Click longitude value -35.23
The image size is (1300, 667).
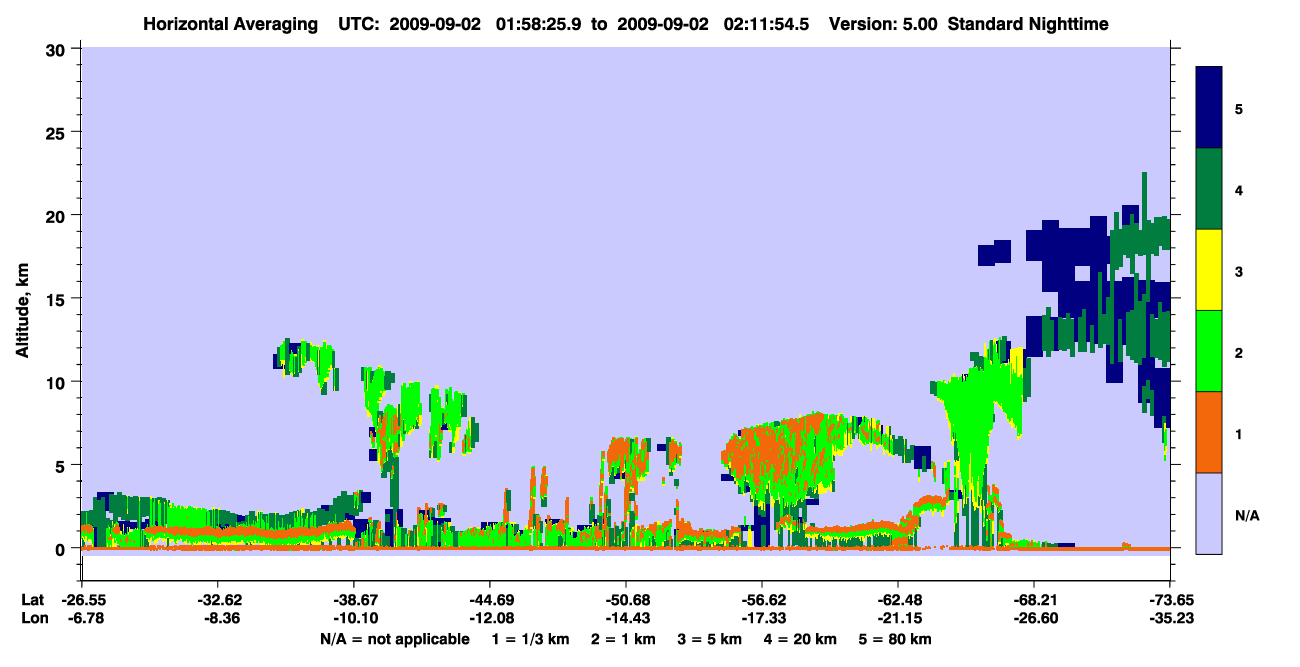(x=1171, y=618)
